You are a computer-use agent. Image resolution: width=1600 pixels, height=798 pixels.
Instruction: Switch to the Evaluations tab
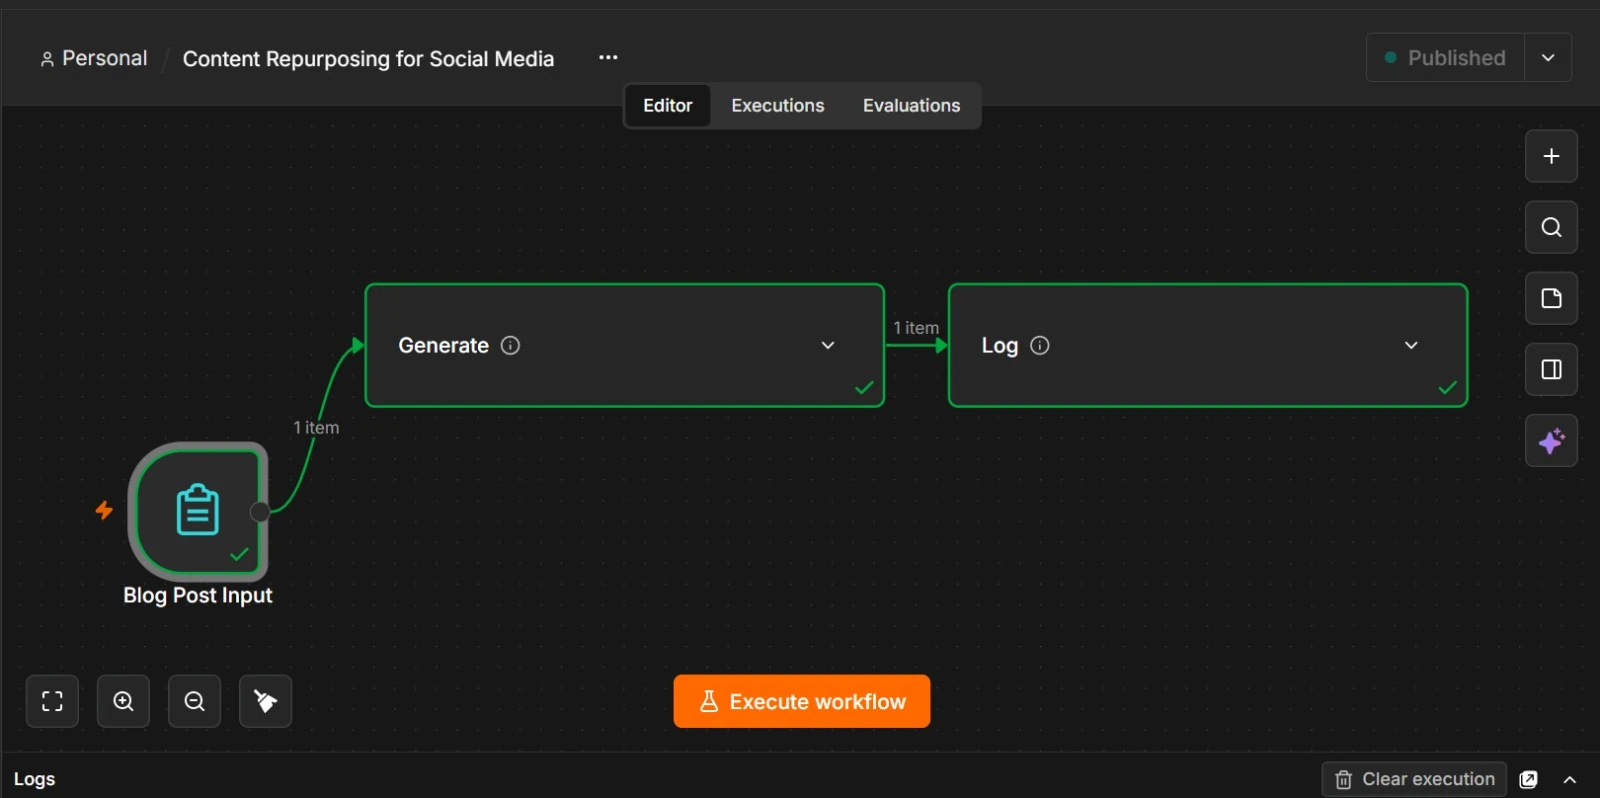(x=911, y=105)
